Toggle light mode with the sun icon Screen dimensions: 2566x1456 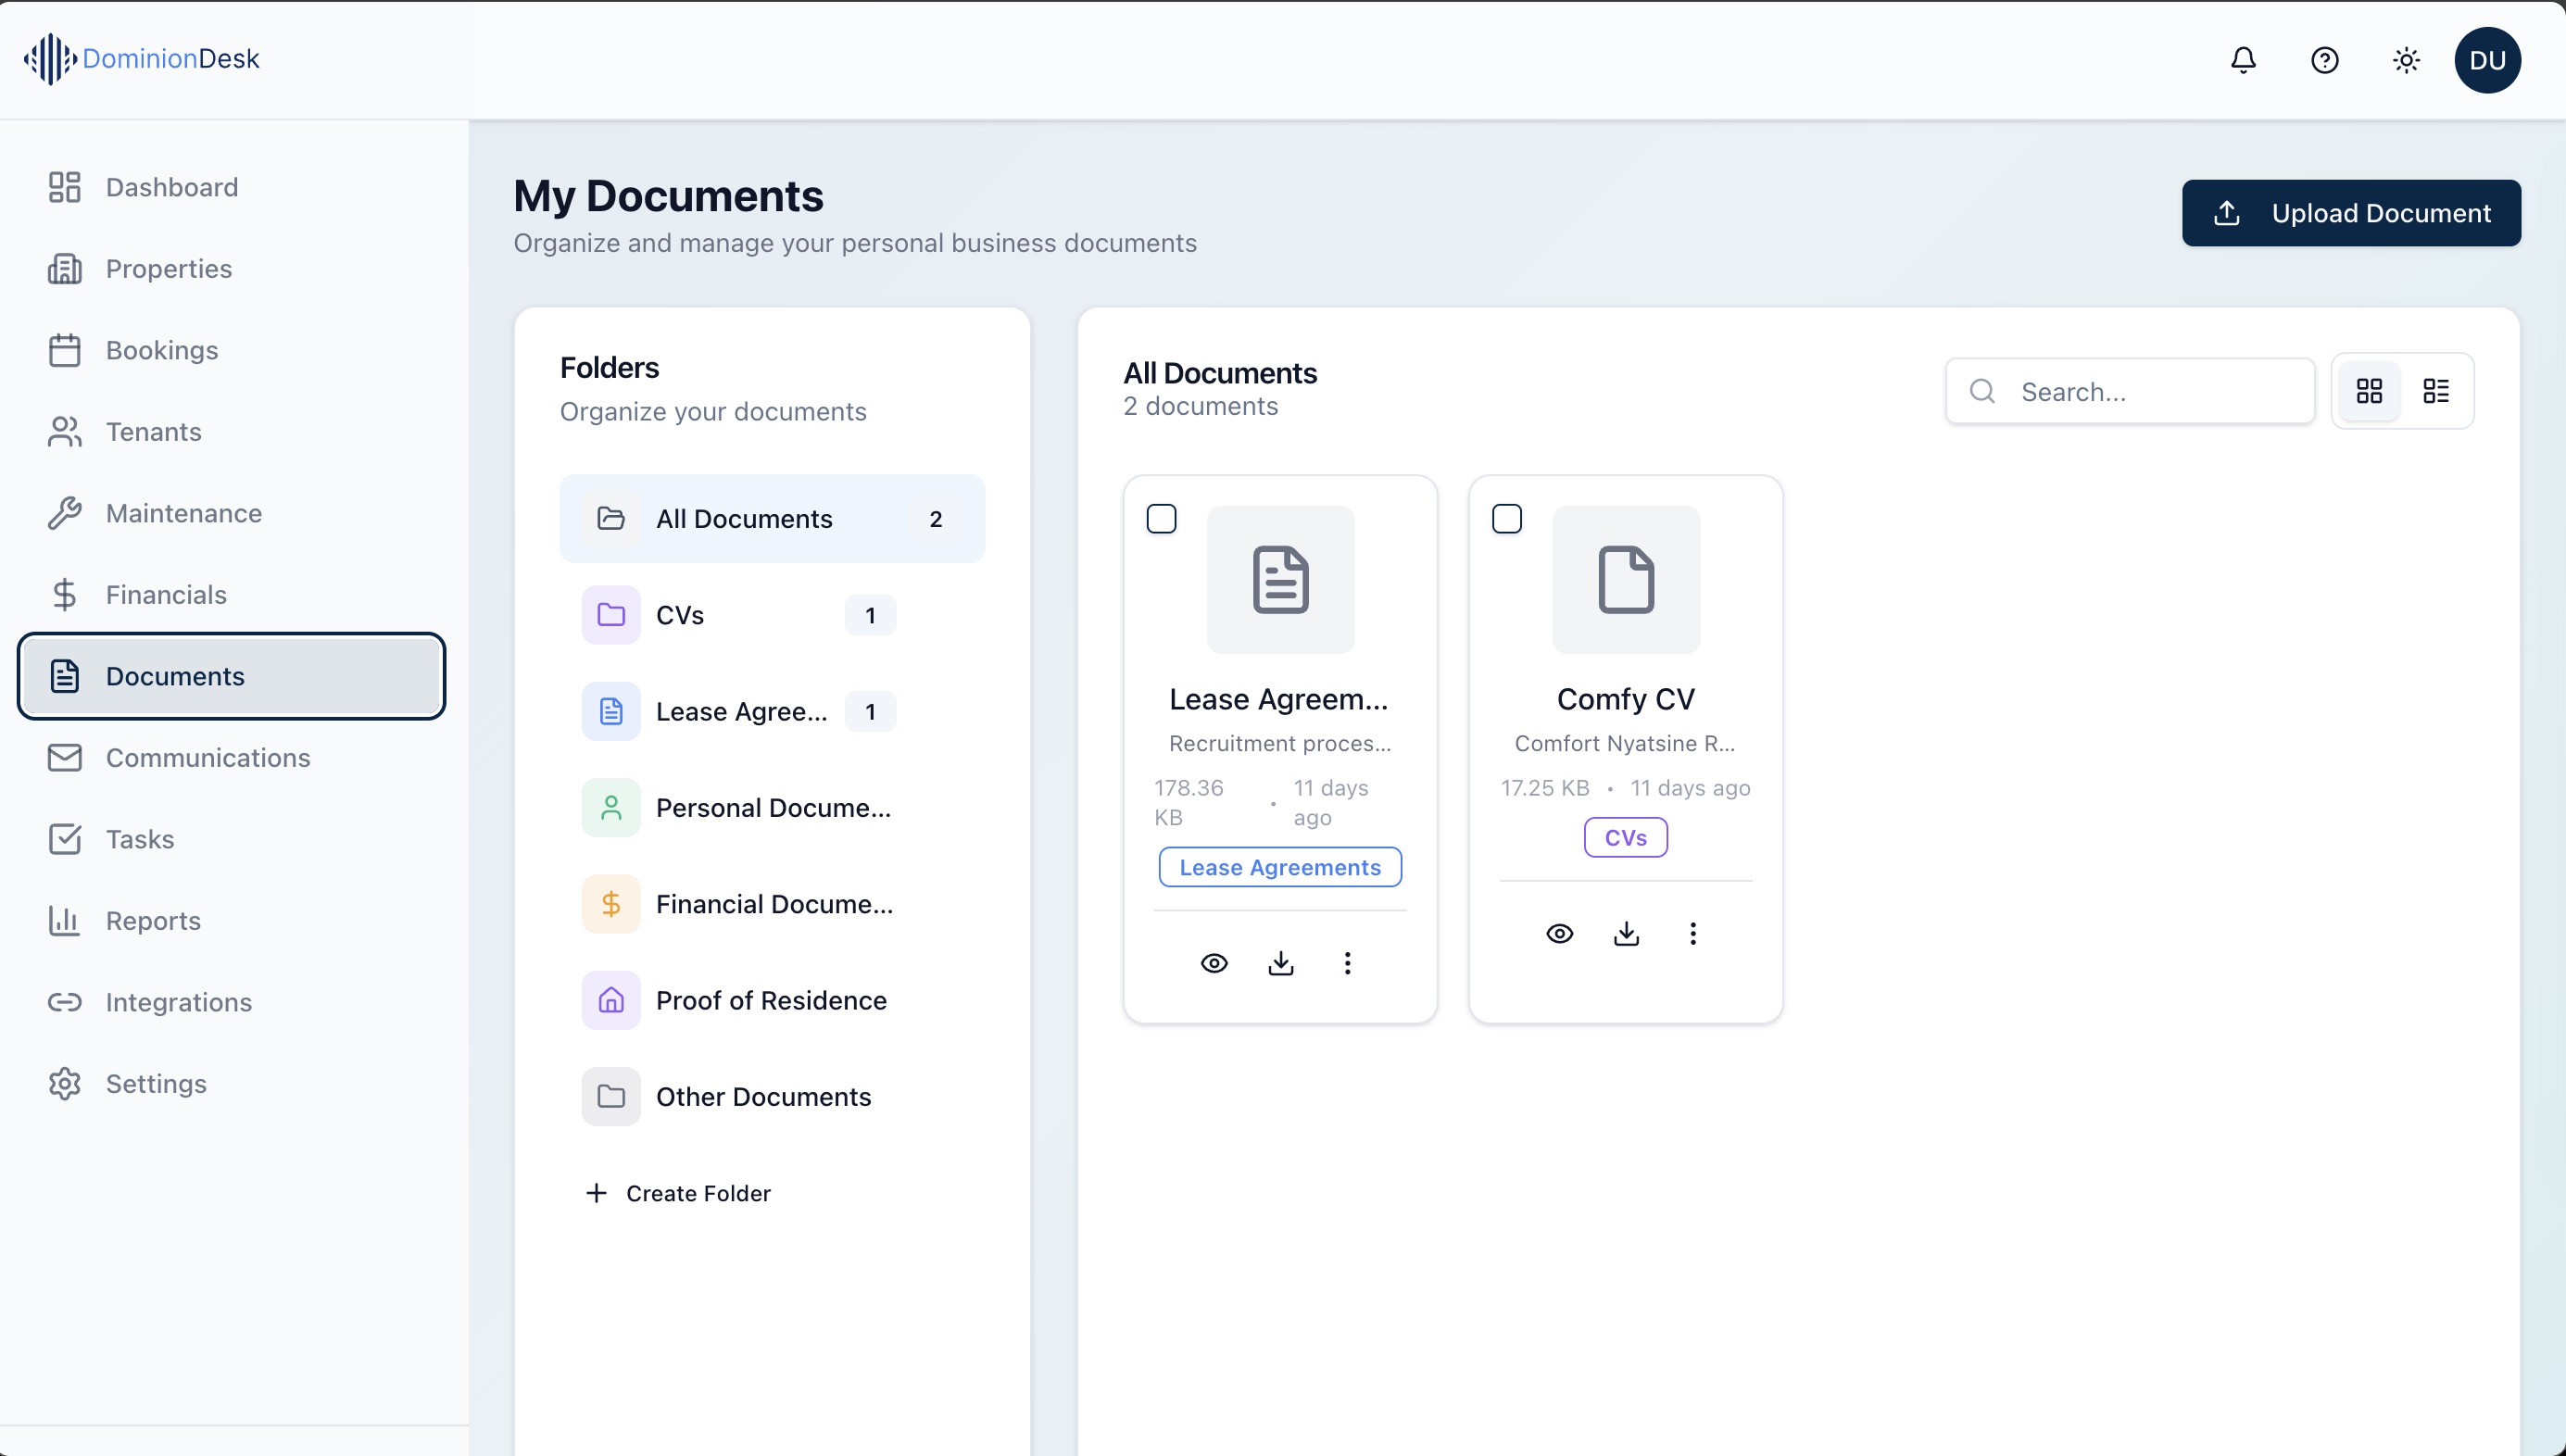click(2407, 60)
